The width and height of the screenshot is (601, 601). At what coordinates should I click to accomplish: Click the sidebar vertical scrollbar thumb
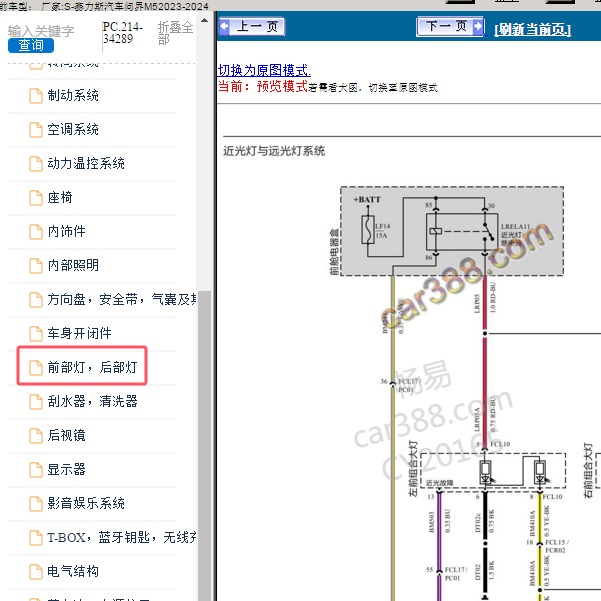click(x=205, y=446)
